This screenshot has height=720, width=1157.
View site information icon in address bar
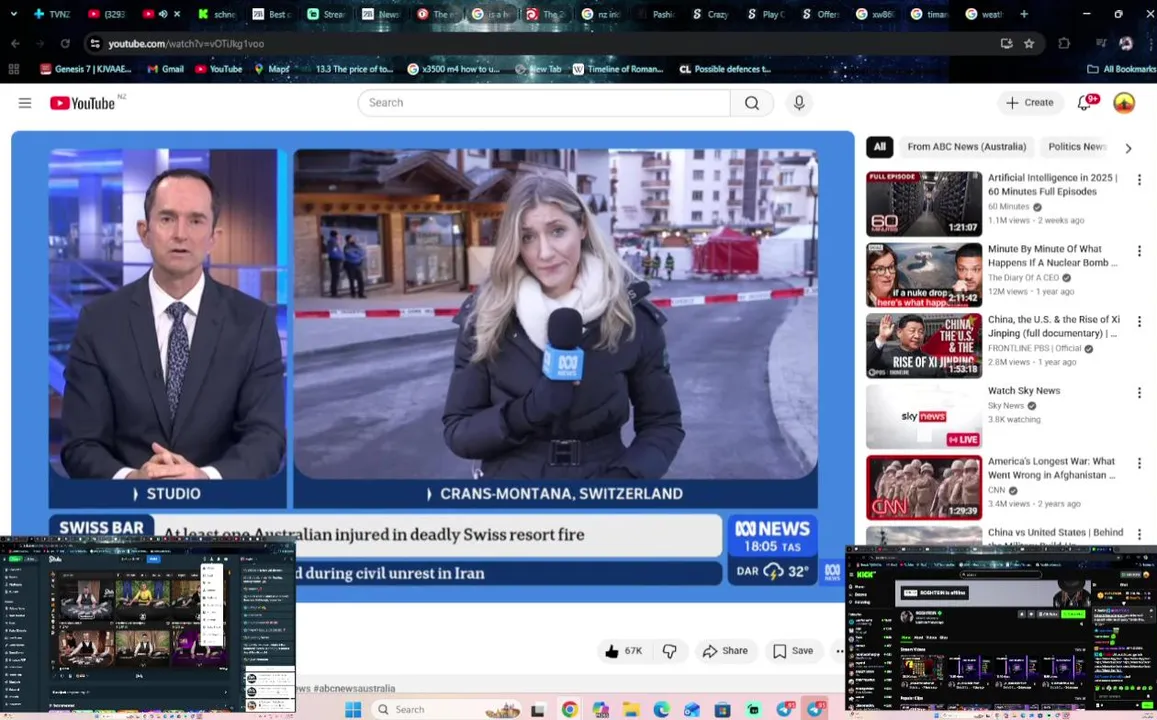95,44
